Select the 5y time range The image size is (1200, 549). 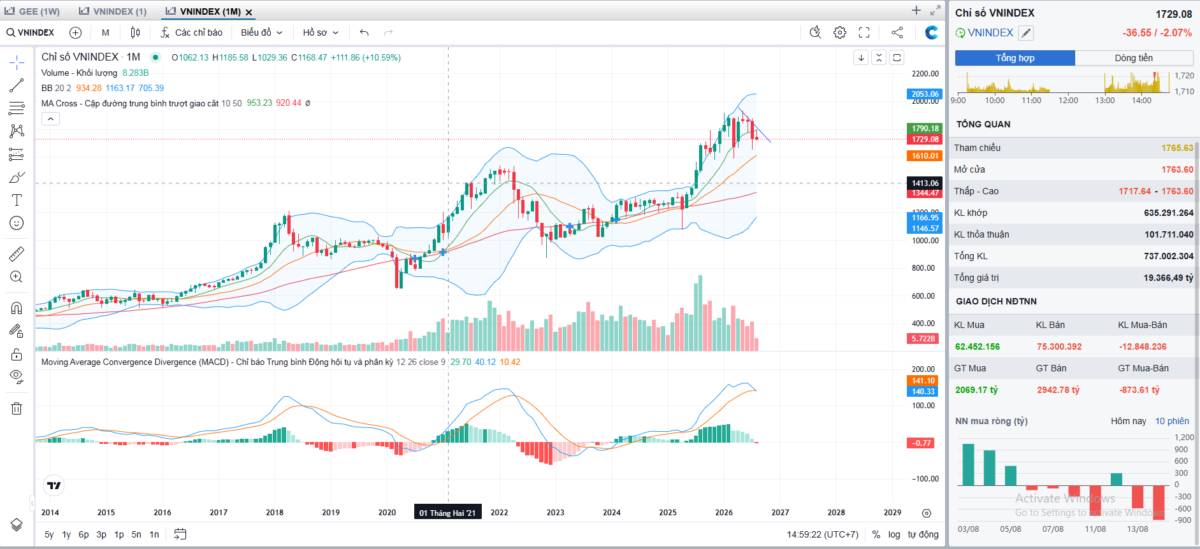[x=49, y=535]
